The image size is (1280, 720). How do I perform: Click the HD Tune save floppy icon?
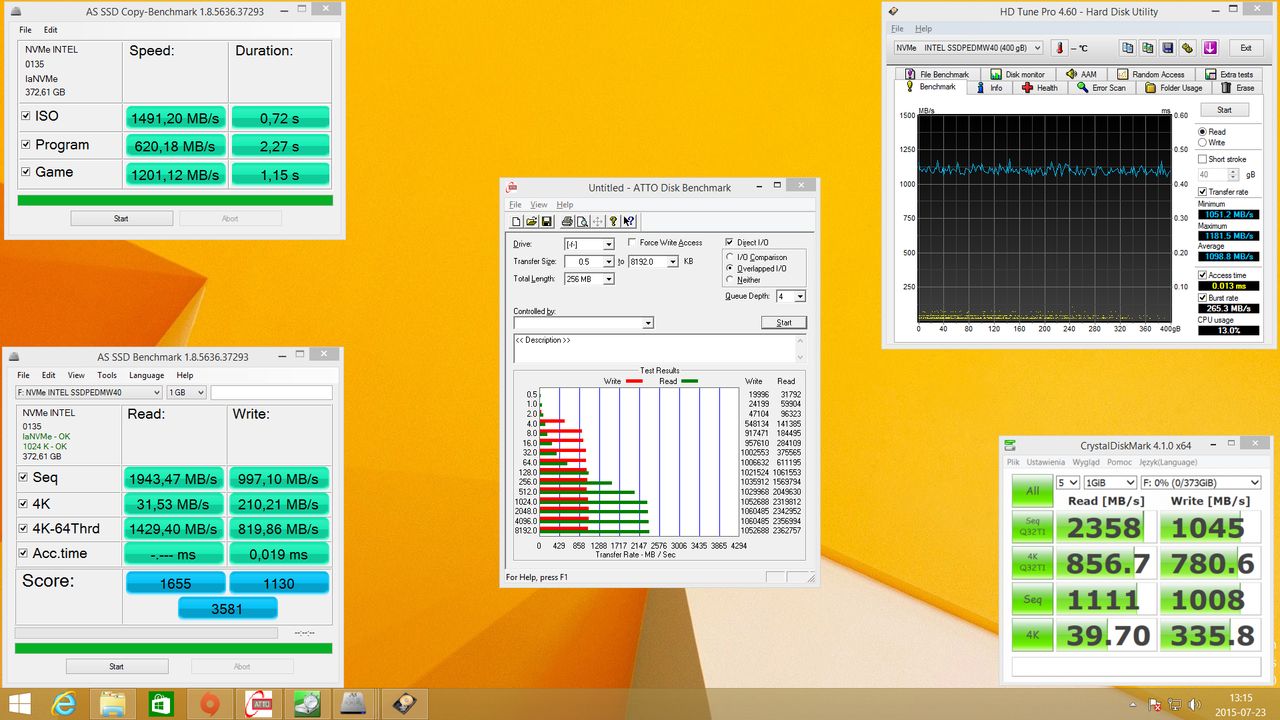(1168, 48)
